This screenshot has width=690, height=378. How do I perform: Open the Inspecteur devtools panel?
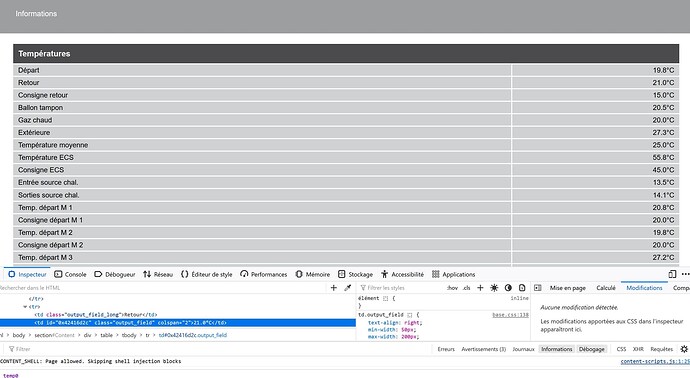point(27,274)
